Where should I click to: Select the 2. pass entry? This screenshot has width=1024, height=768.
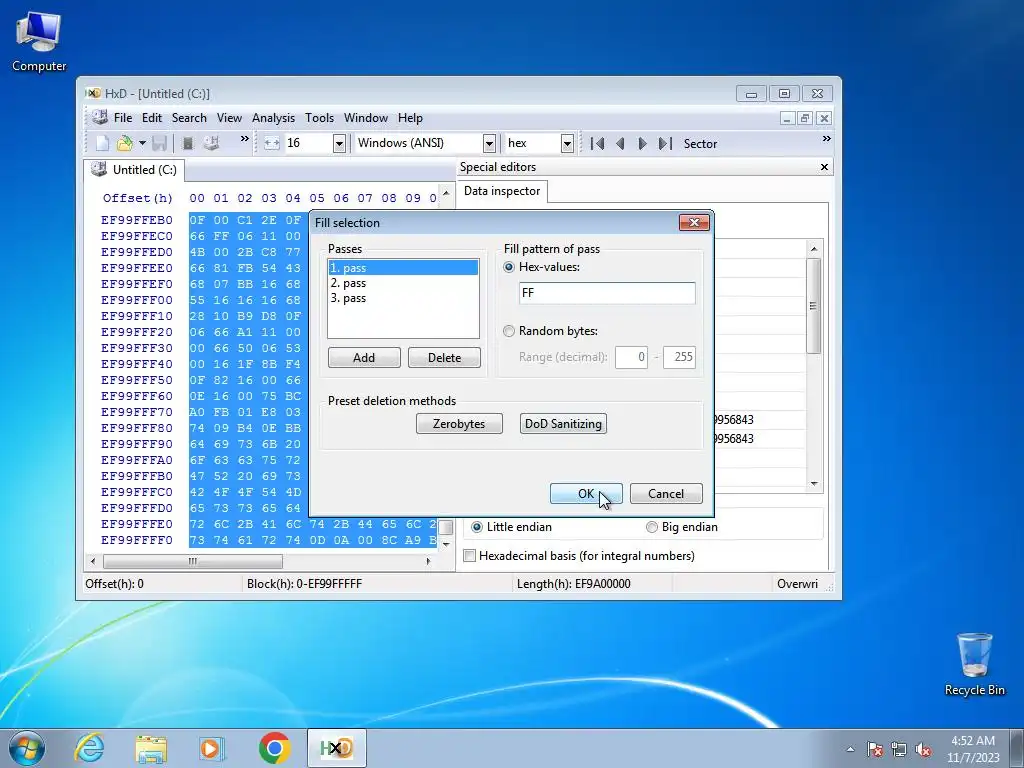point(403,283)
